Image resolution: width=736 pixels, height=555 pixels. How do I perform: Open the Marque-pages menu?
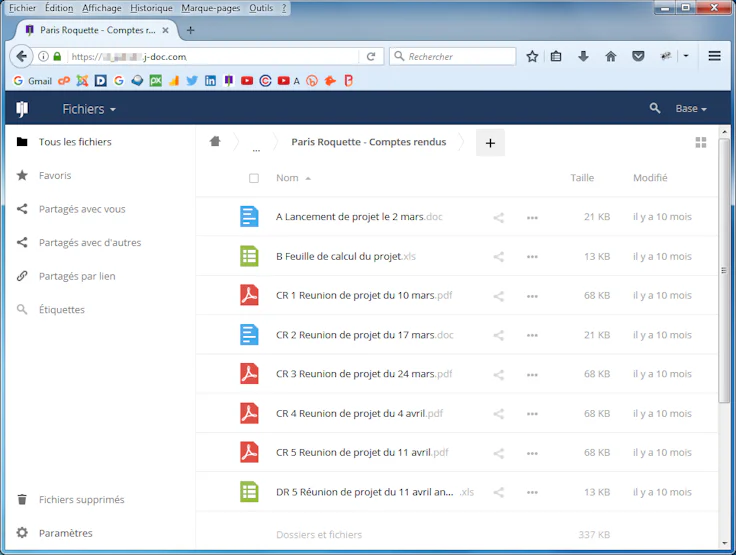click(x=210, y=8)
